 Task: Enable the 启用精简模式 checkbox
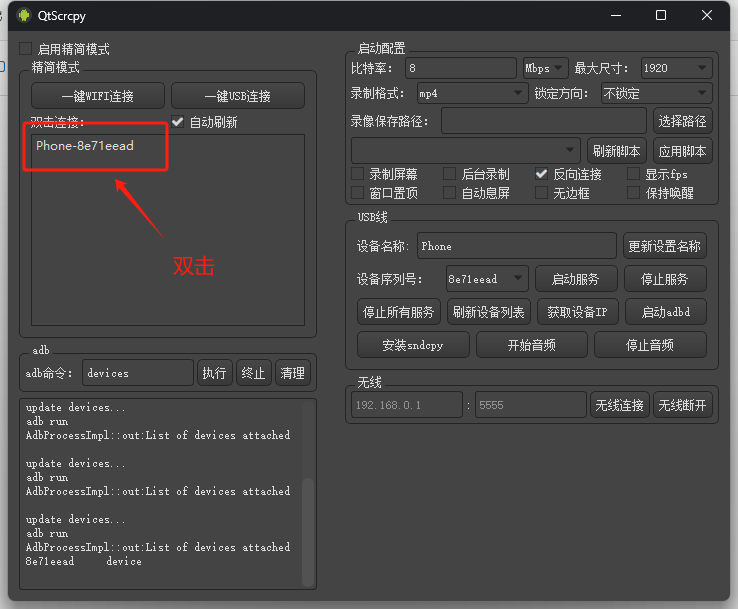tap(26, 49)
